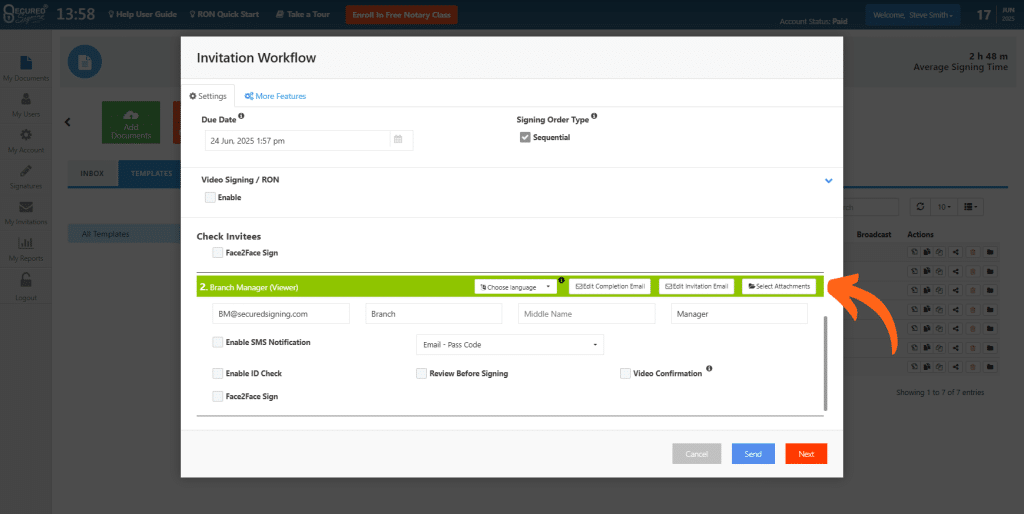Refresh the templates list behind the dialog
Image resolution: width=1024 pixels, height=514 pixels.
point(920,207)
